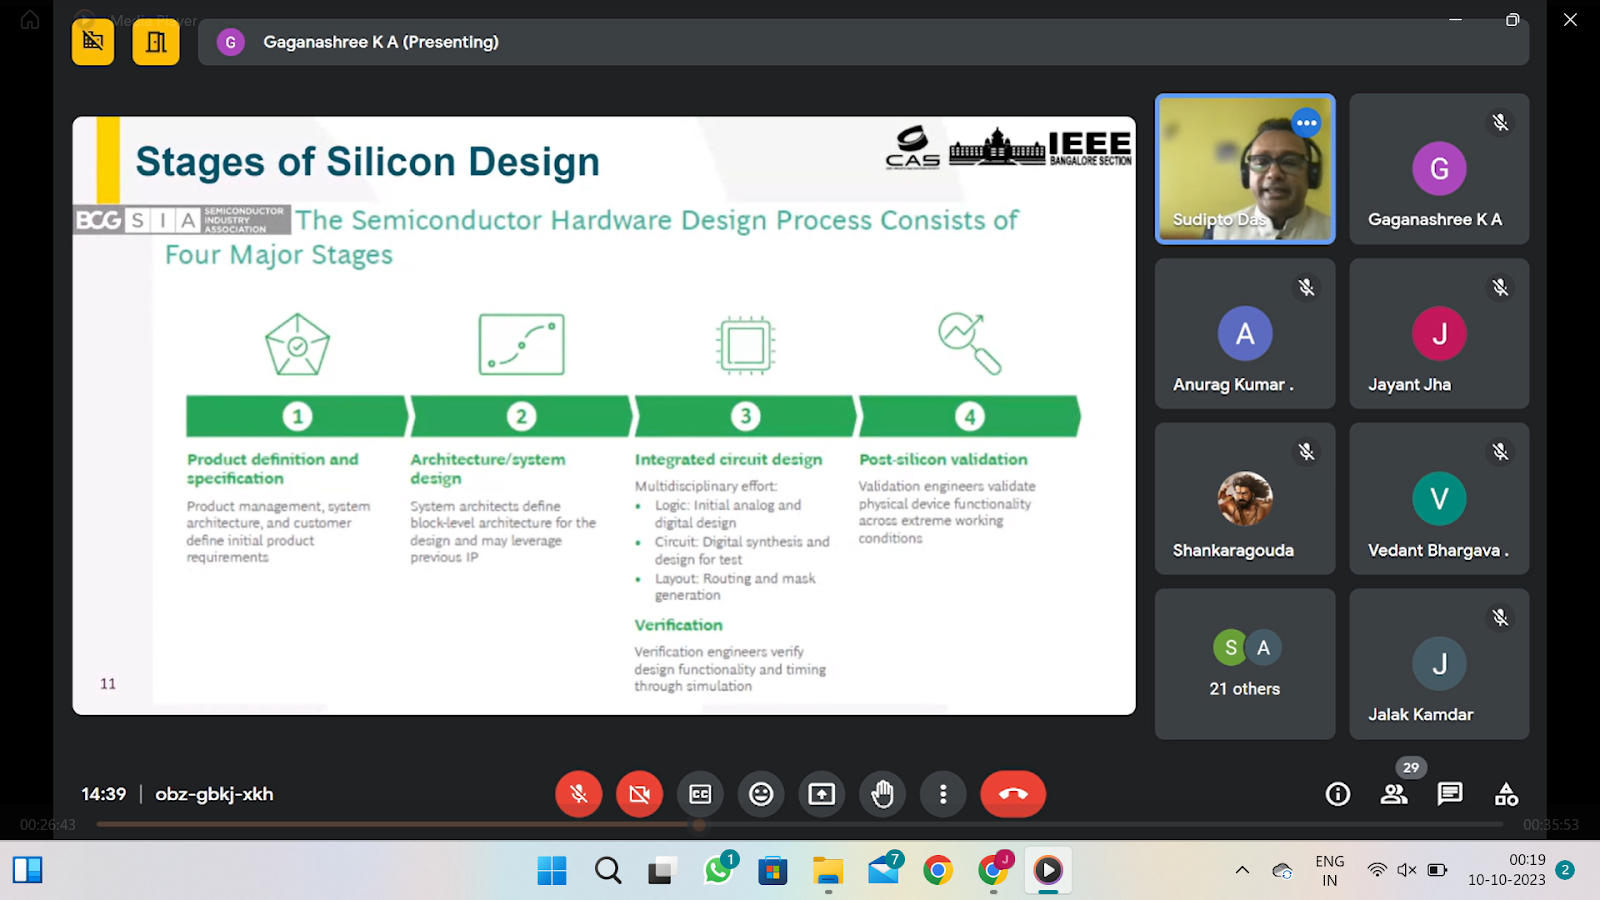The height and width of the screenshot is (900, 1600).
Task: Open meeting details info icon
Action: click(x=1337, y=794)
